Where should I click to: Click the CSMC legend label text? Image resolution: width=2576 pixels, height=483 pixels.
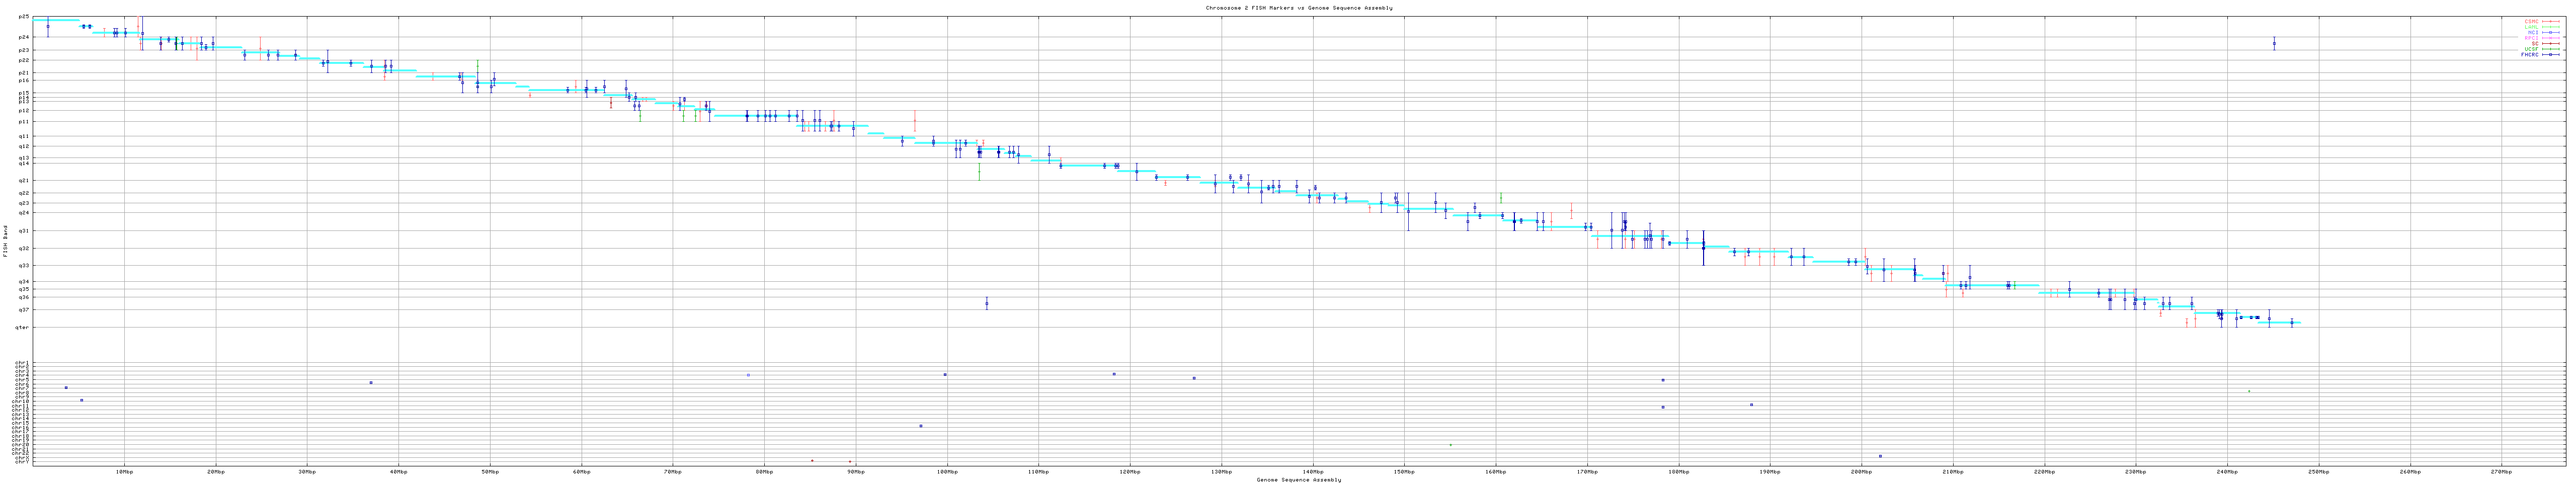(x=2531, y=21)
